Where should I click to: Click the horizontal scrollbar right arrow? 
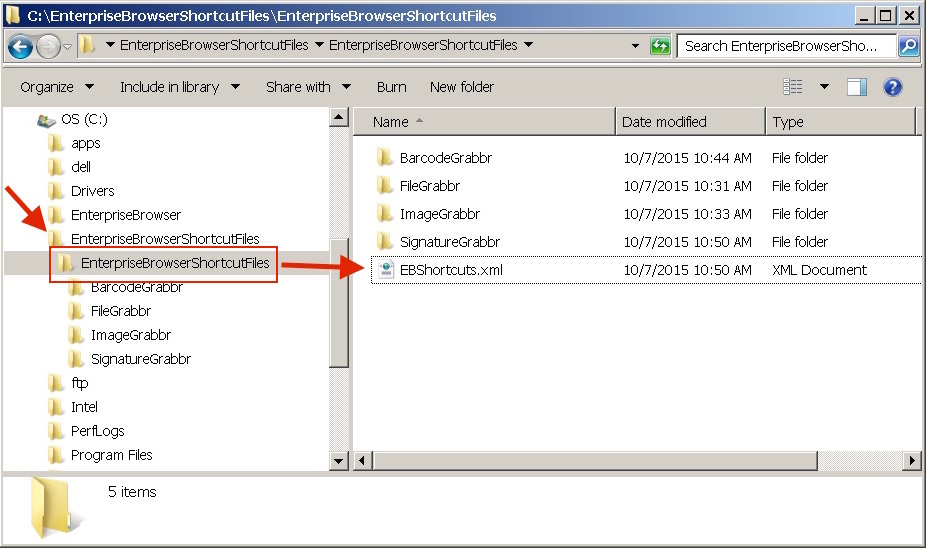click(x=912, y=461)
